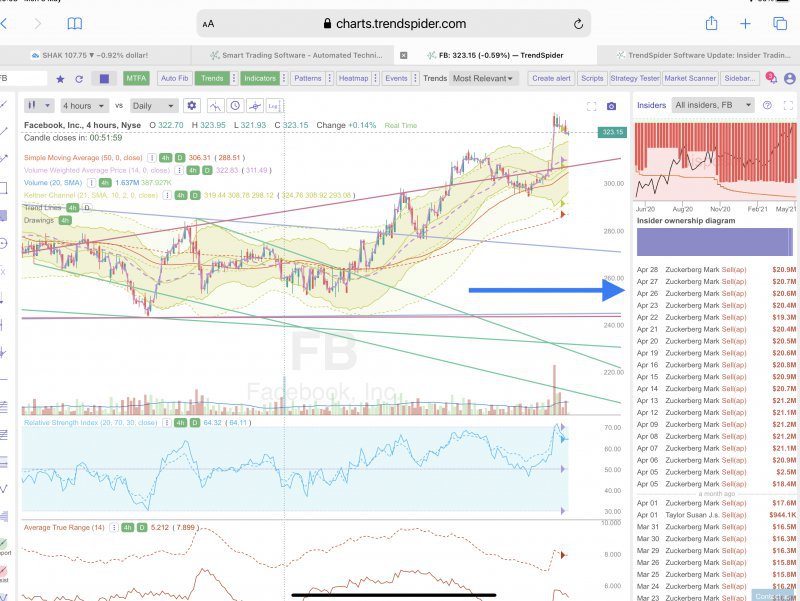
Task: Open Scripts
Action: coord(592,79)
